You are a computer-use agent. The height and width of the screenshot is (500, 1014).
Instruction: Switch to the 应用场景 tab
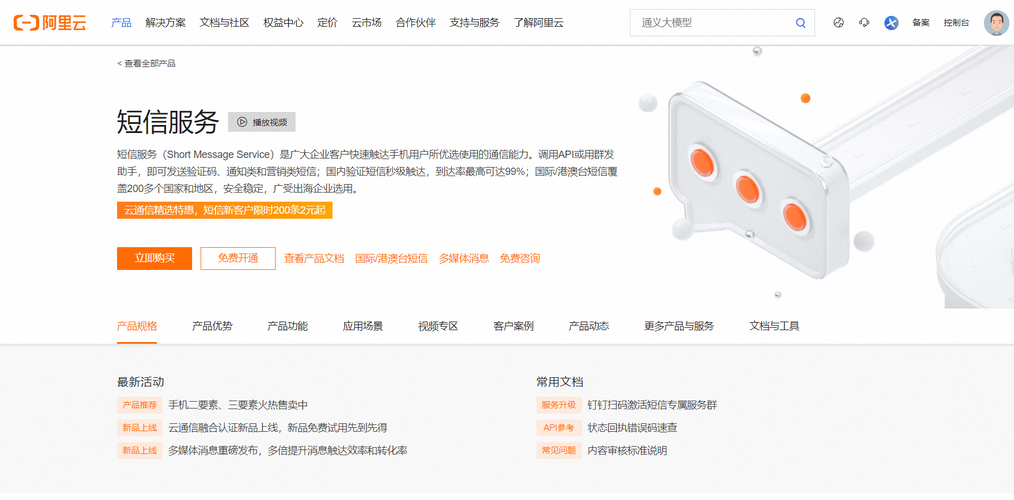click(x=363, y=326)
